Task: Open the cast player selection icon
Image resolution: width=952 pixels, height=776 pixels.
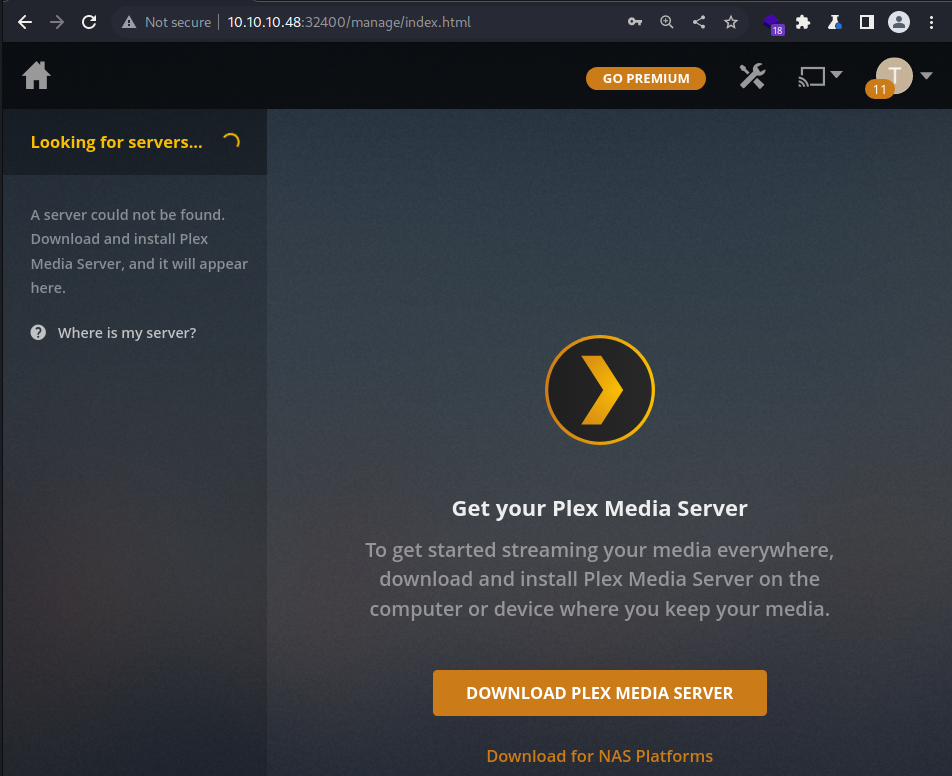Action: (x=811, y=77)
